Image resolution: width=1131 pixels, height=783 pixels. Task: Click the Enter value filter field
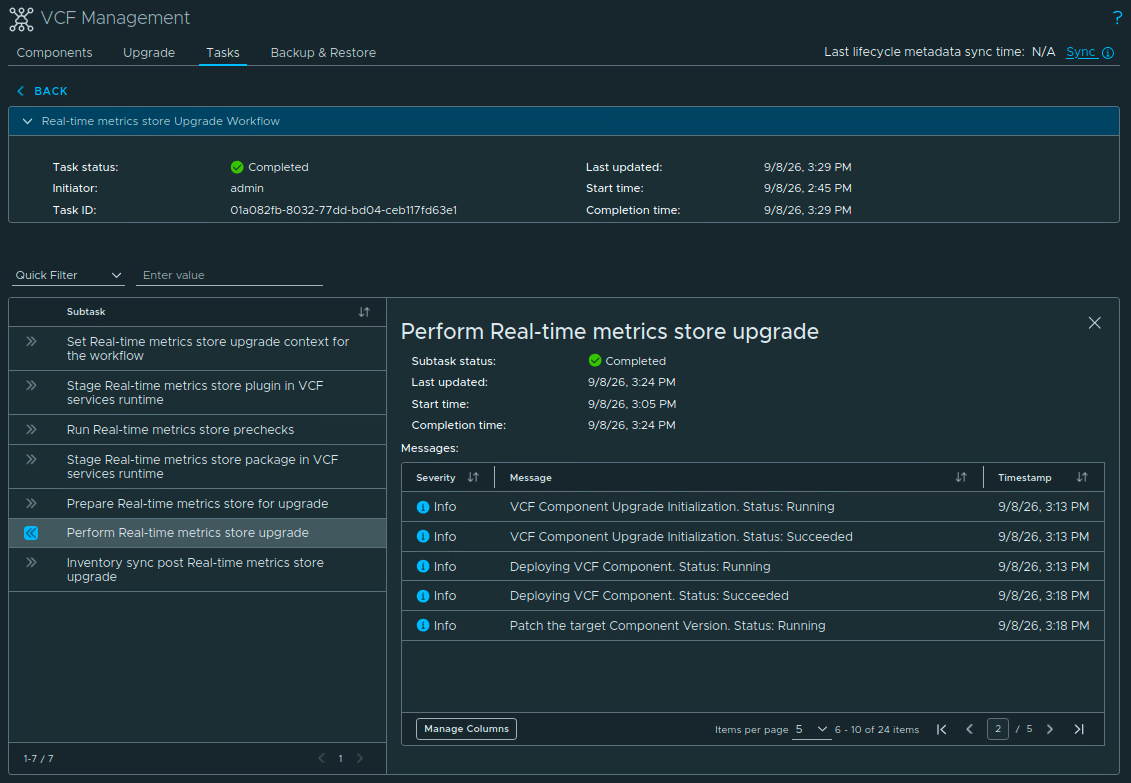coord(229,275)
